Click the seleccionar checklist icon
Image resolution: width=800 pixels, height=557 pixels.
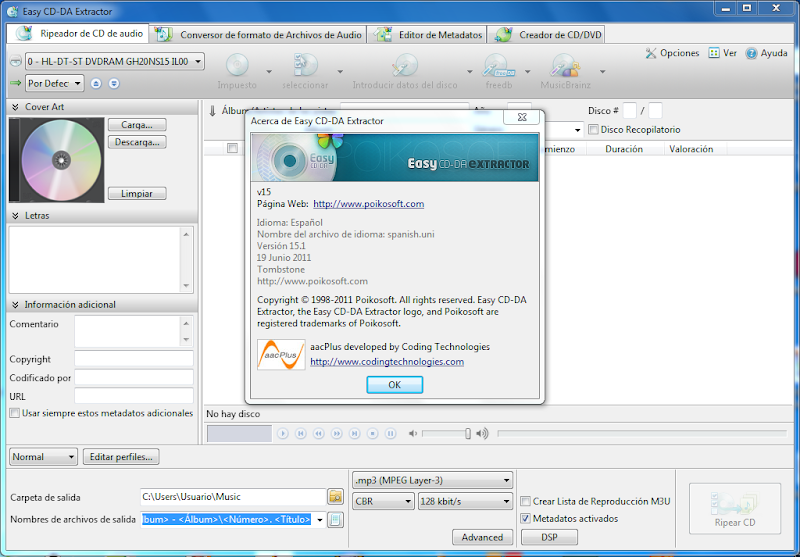(x=305, y=65)
